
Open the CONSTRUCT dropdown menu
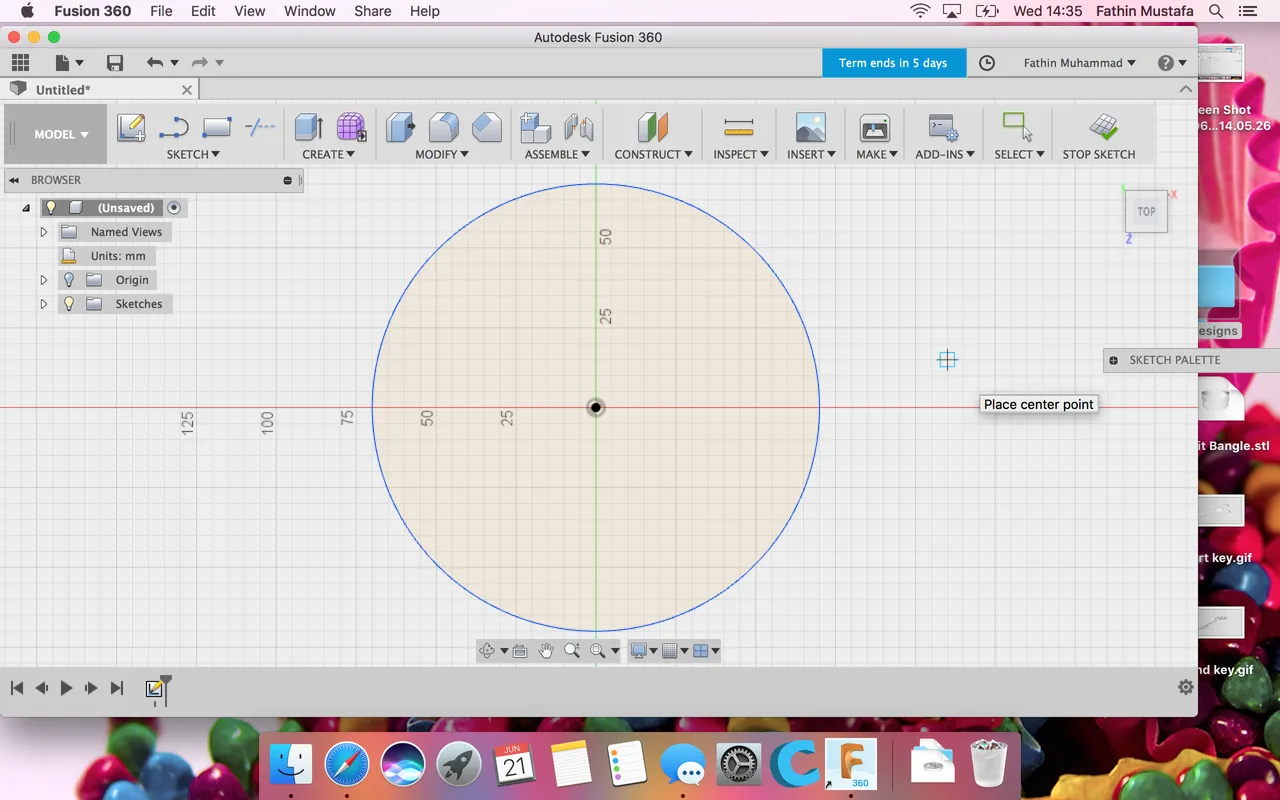click(x=654, y=154)
